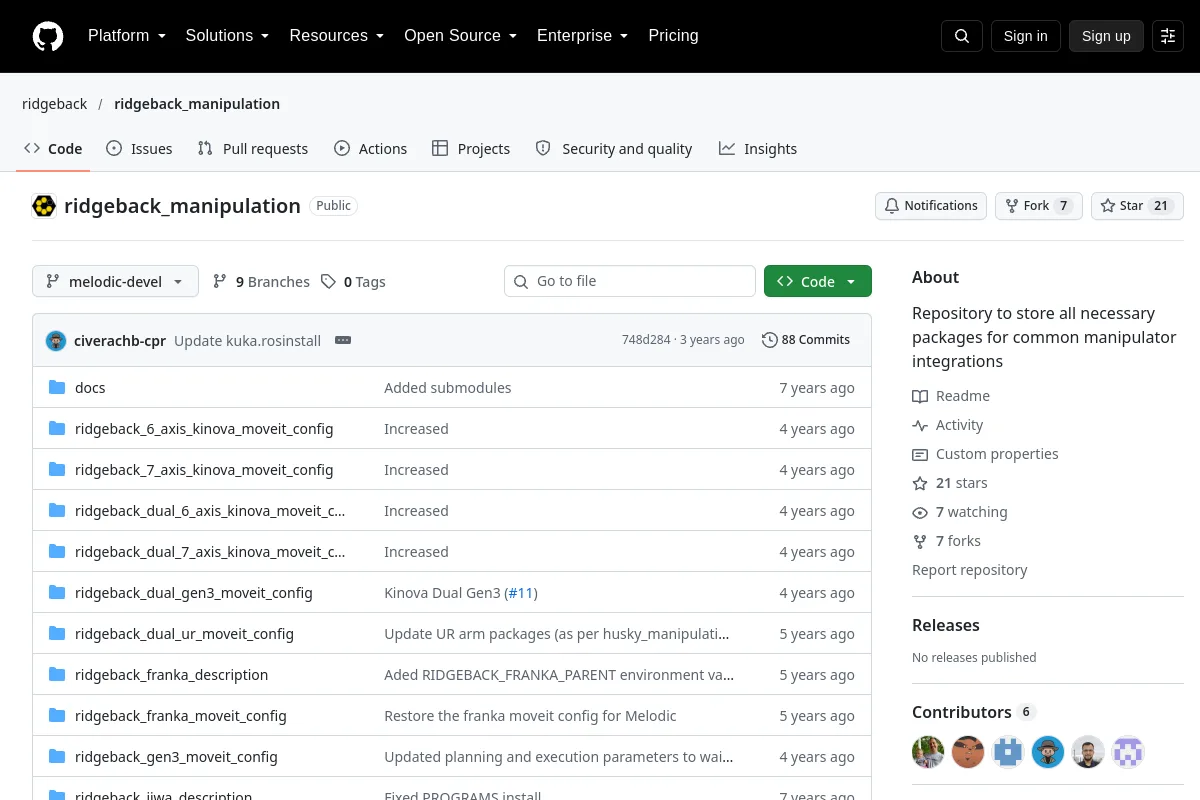Open Readme link in About
1200x800 pixels.
(x=951, y=396)
